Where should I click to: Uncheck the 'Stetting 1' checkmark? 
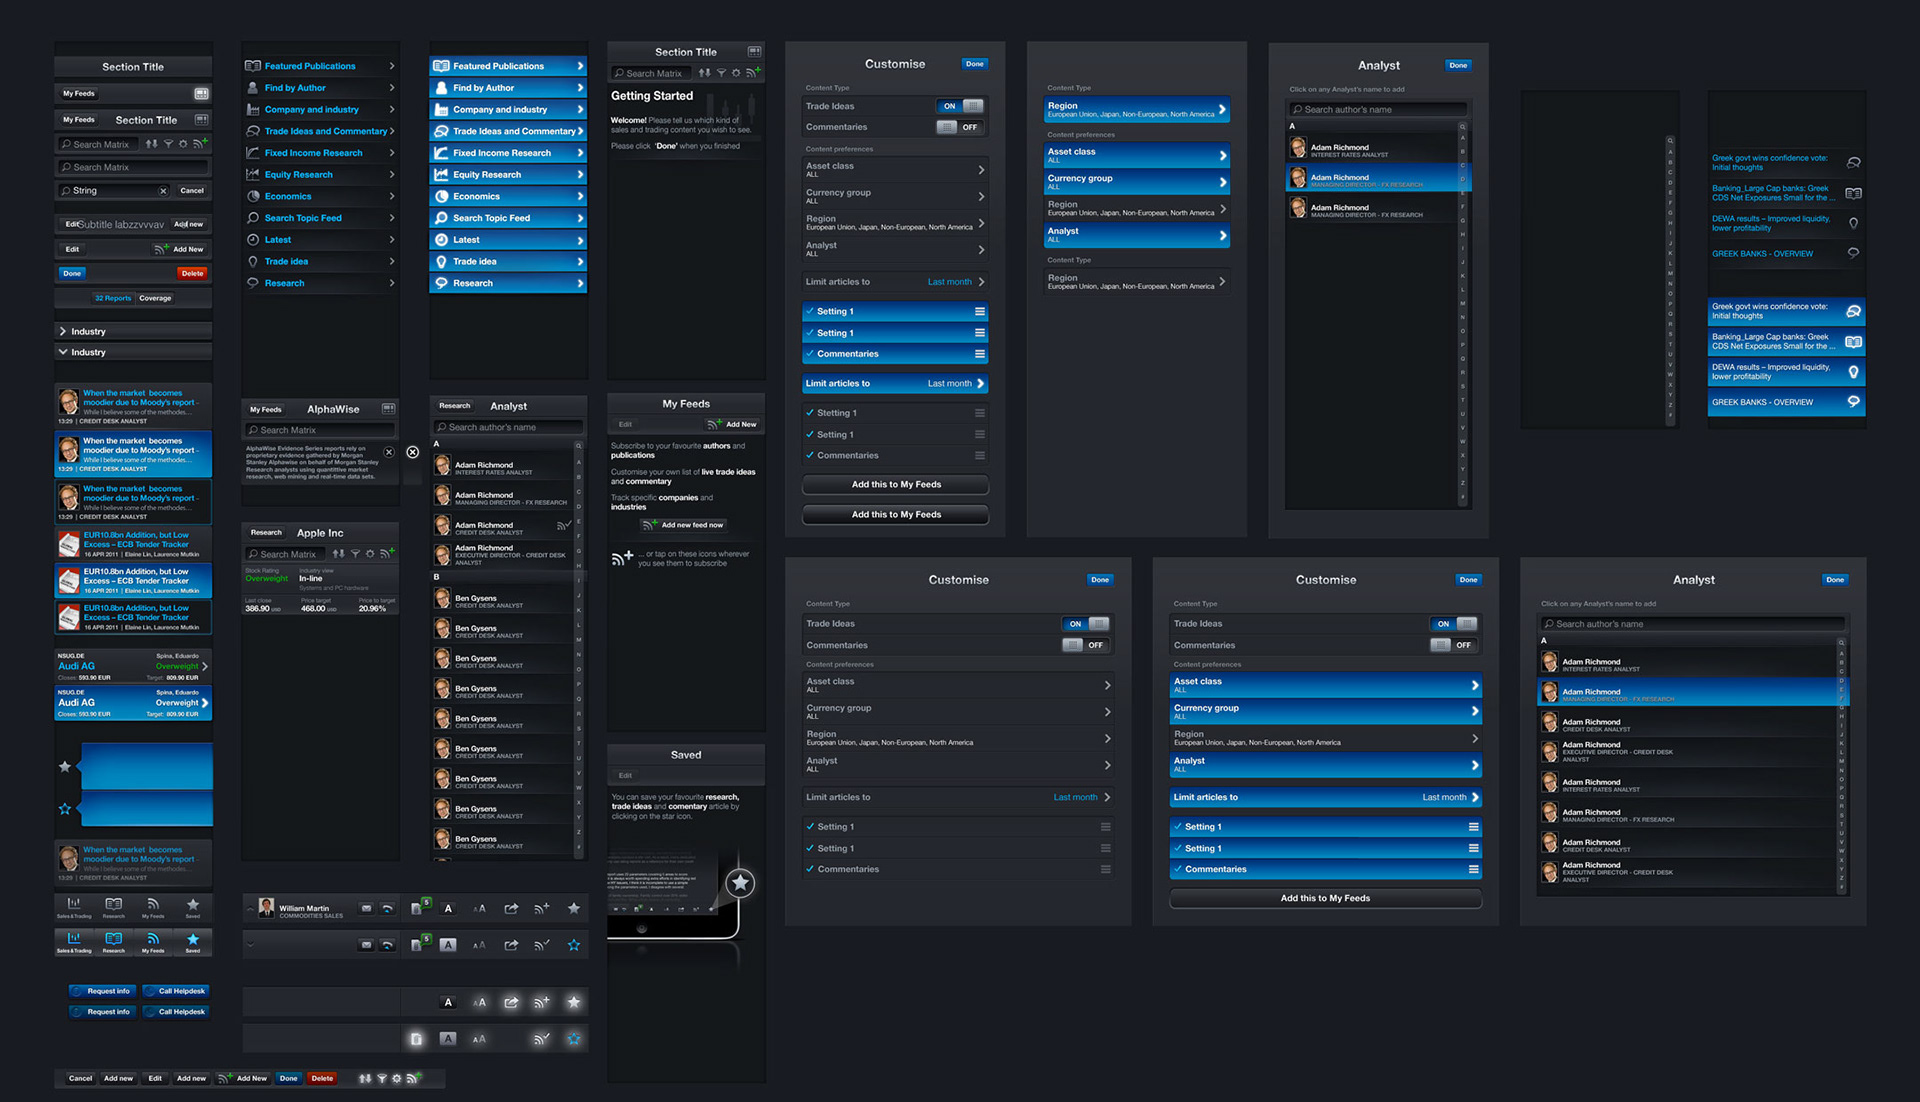(x=809, y=413)
